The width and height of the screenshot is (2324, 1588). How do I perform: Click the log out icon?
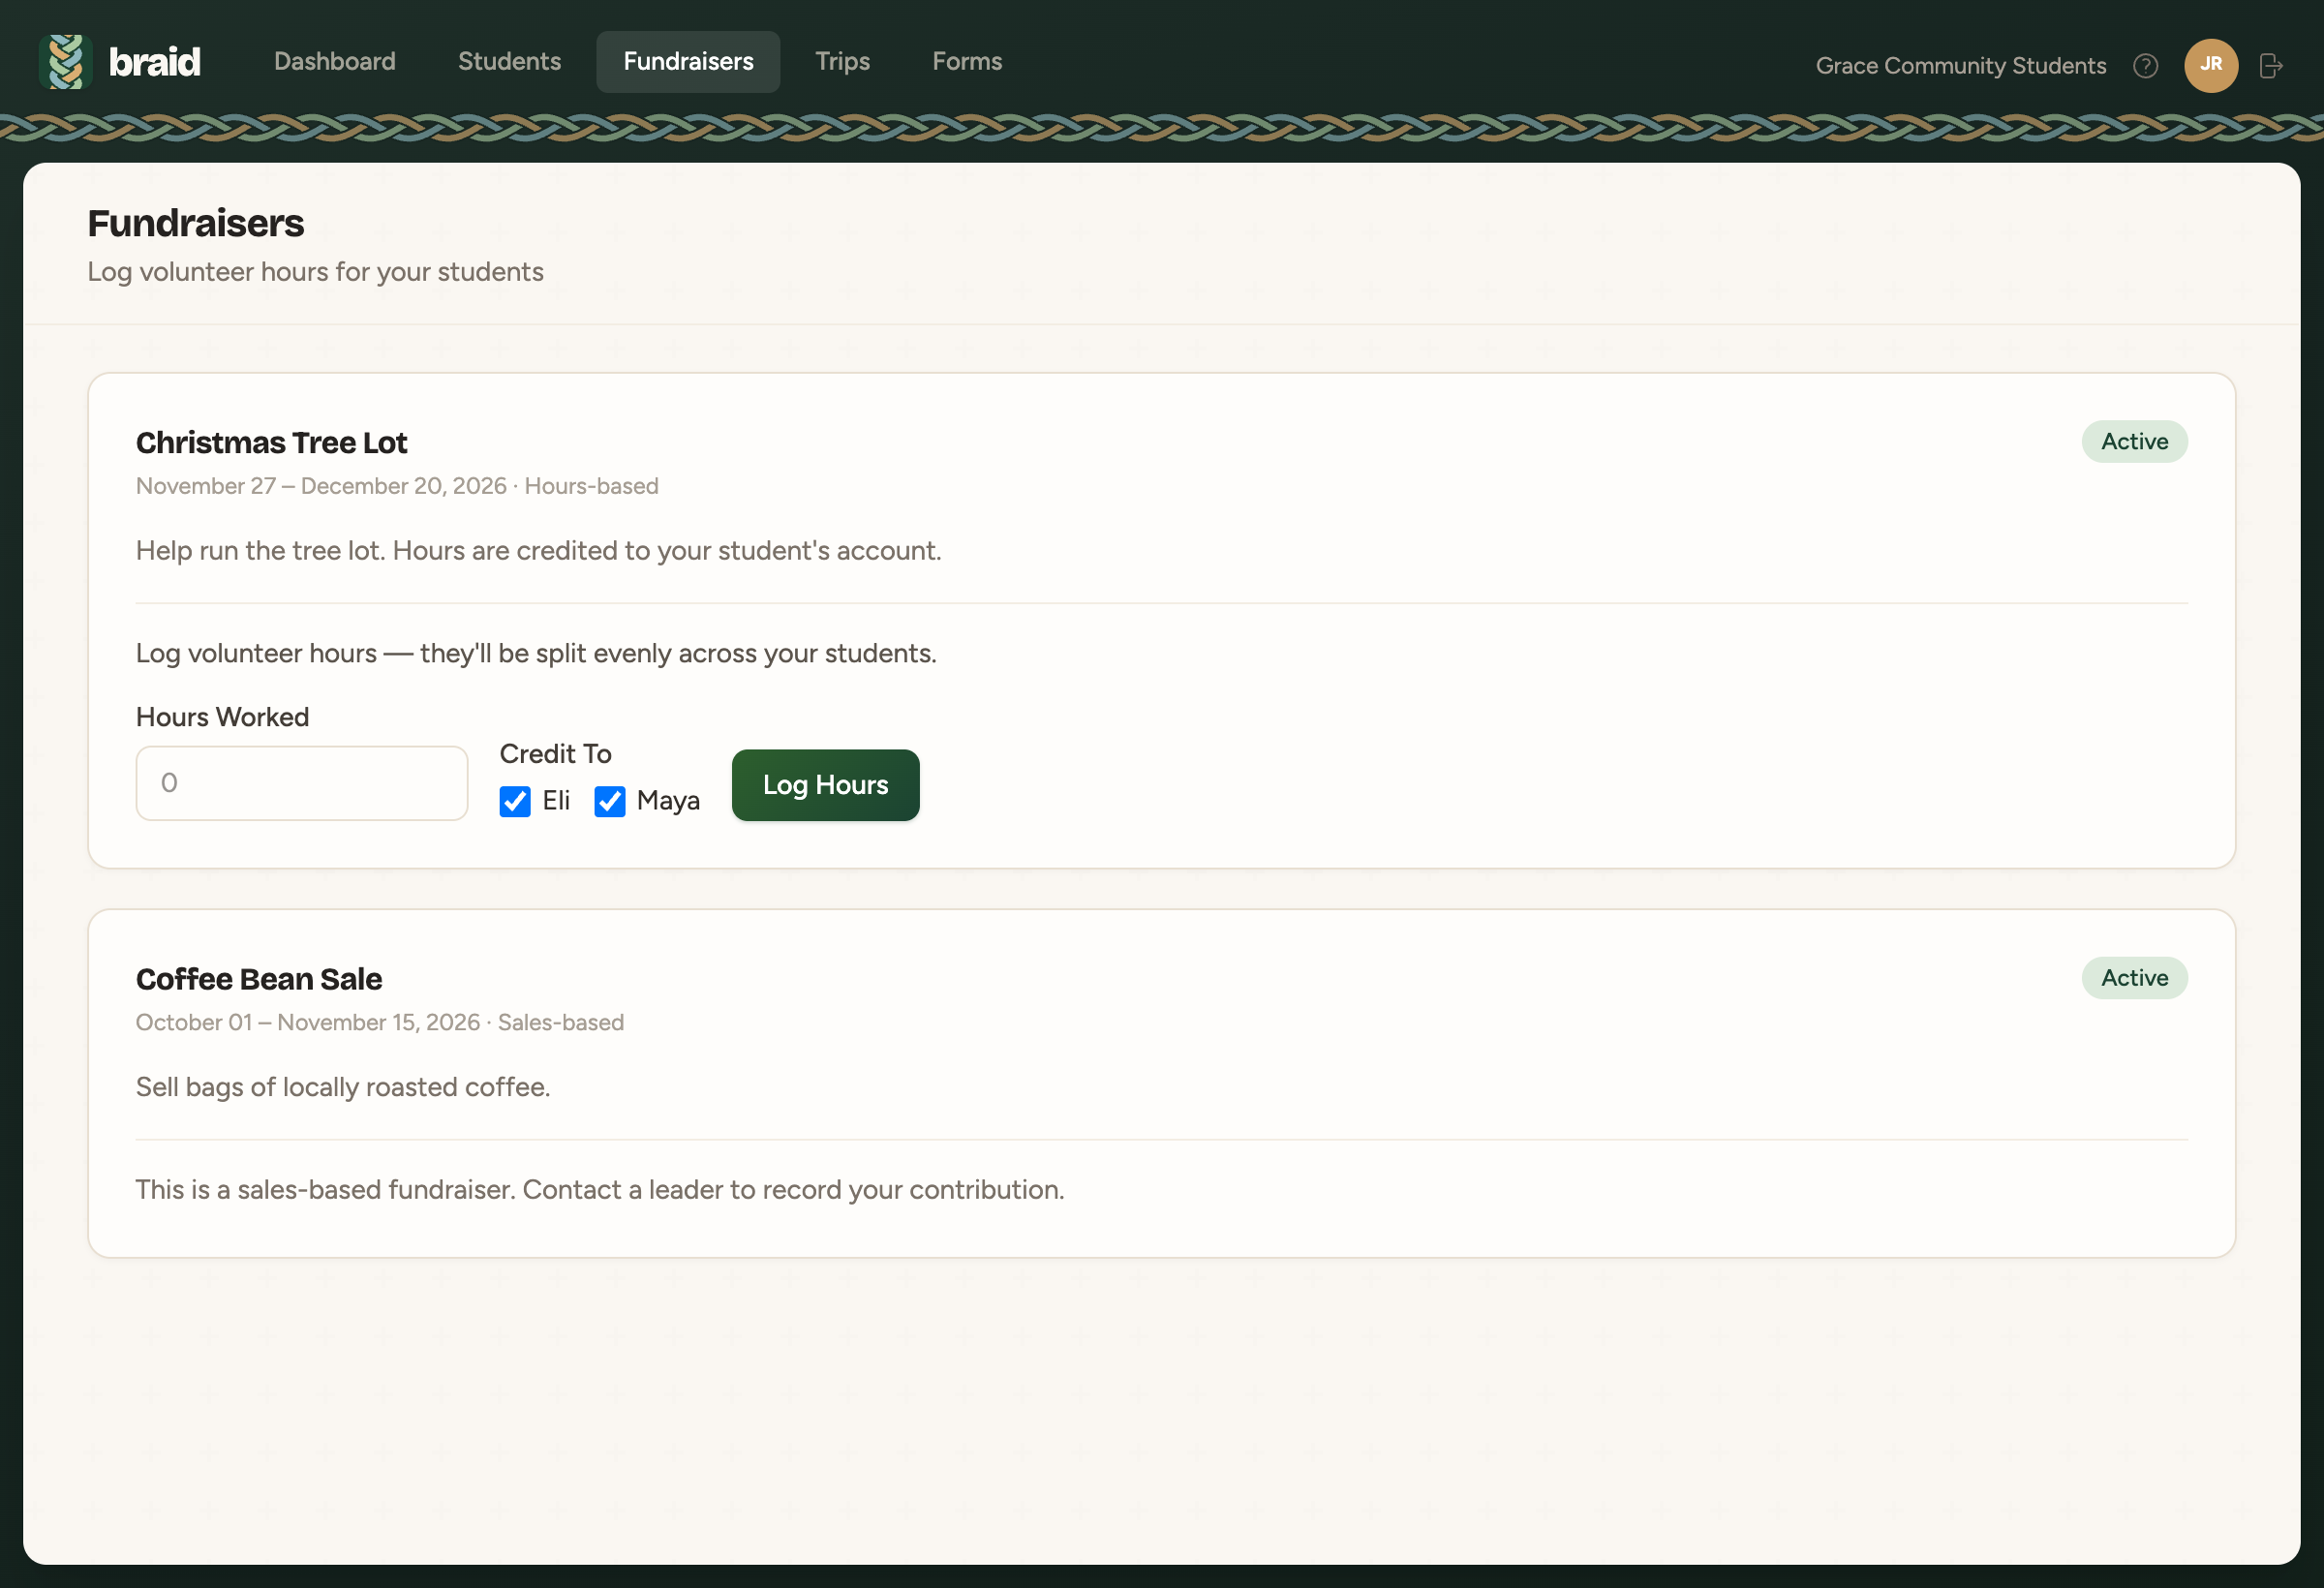(2271, 66)
